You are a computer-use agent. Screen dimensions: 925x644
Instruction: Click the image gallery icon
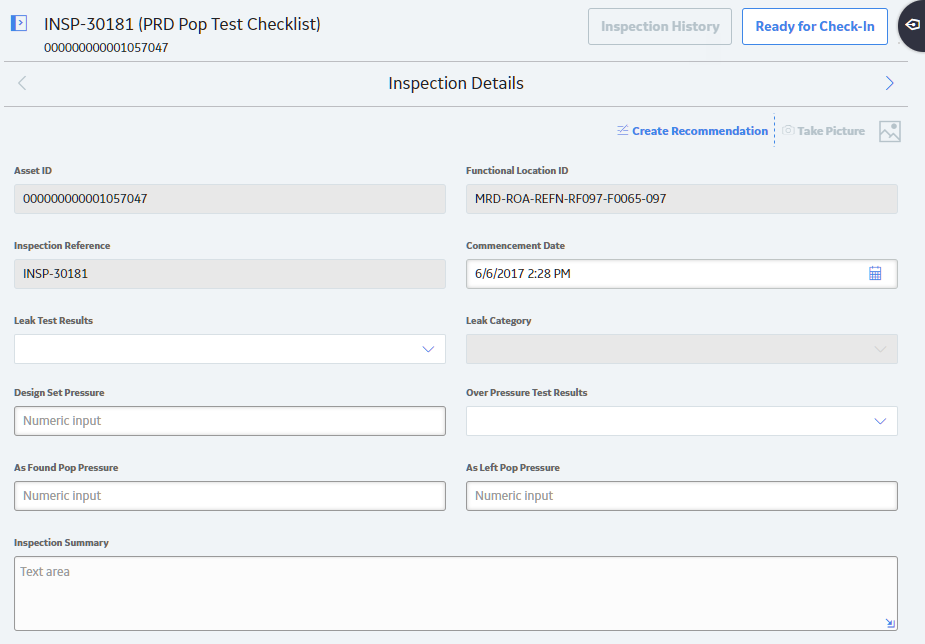coord(890,131)
